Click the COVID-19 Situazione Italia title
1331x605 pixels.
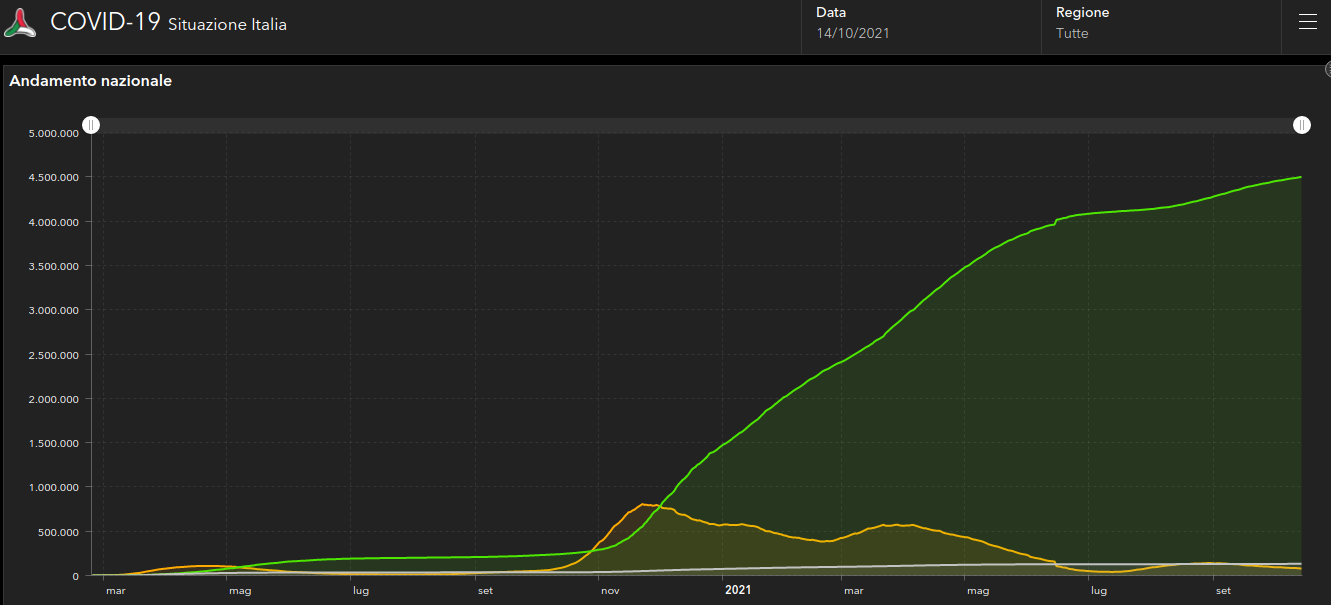coord(168,23)
